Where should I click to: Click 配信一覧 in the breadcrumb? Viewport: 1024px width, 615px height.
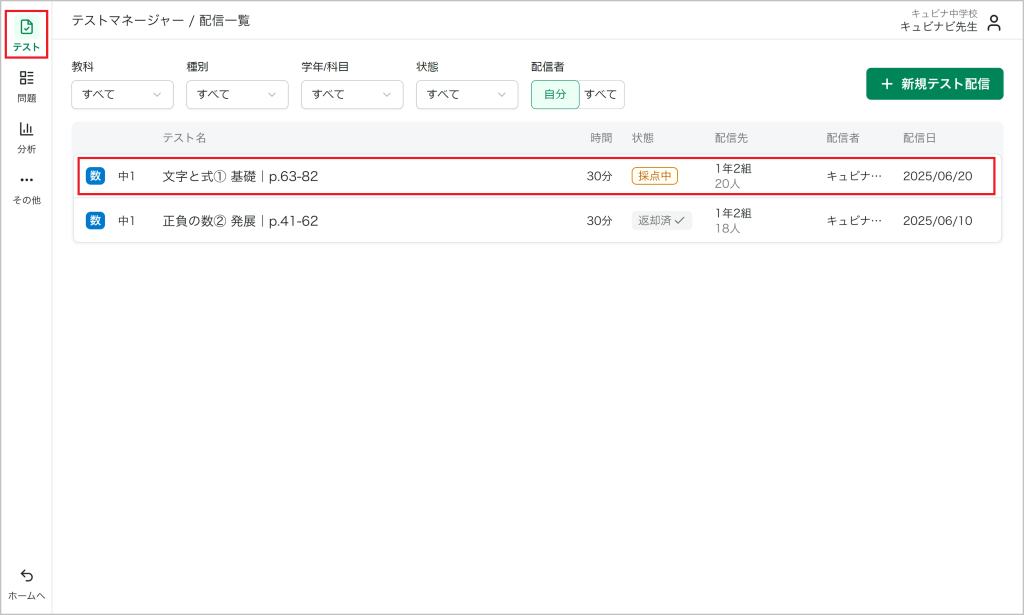pos(225,20)
